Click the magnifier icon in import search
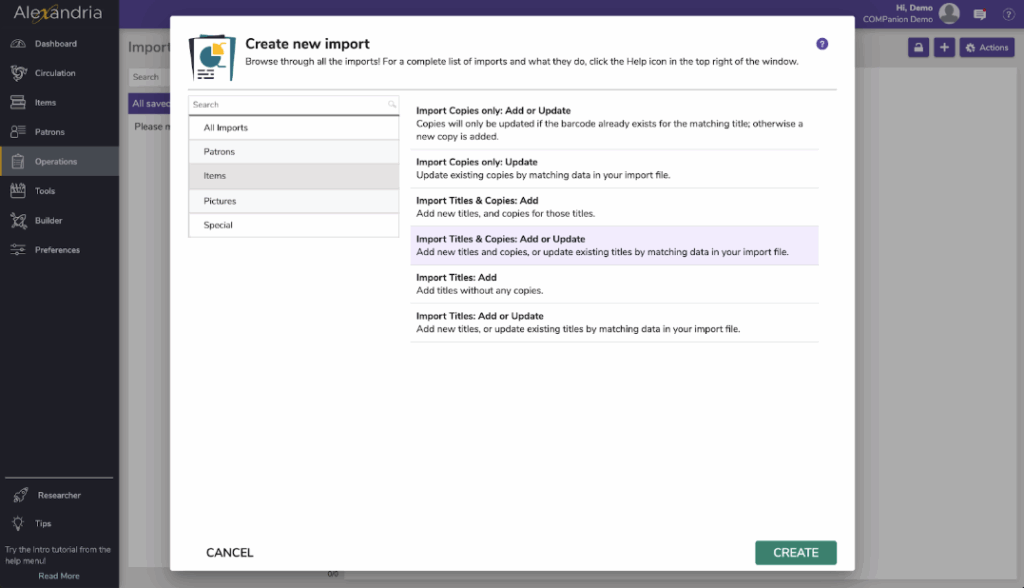The width and height of the screenshot is (1024, 588). [392, 105]
